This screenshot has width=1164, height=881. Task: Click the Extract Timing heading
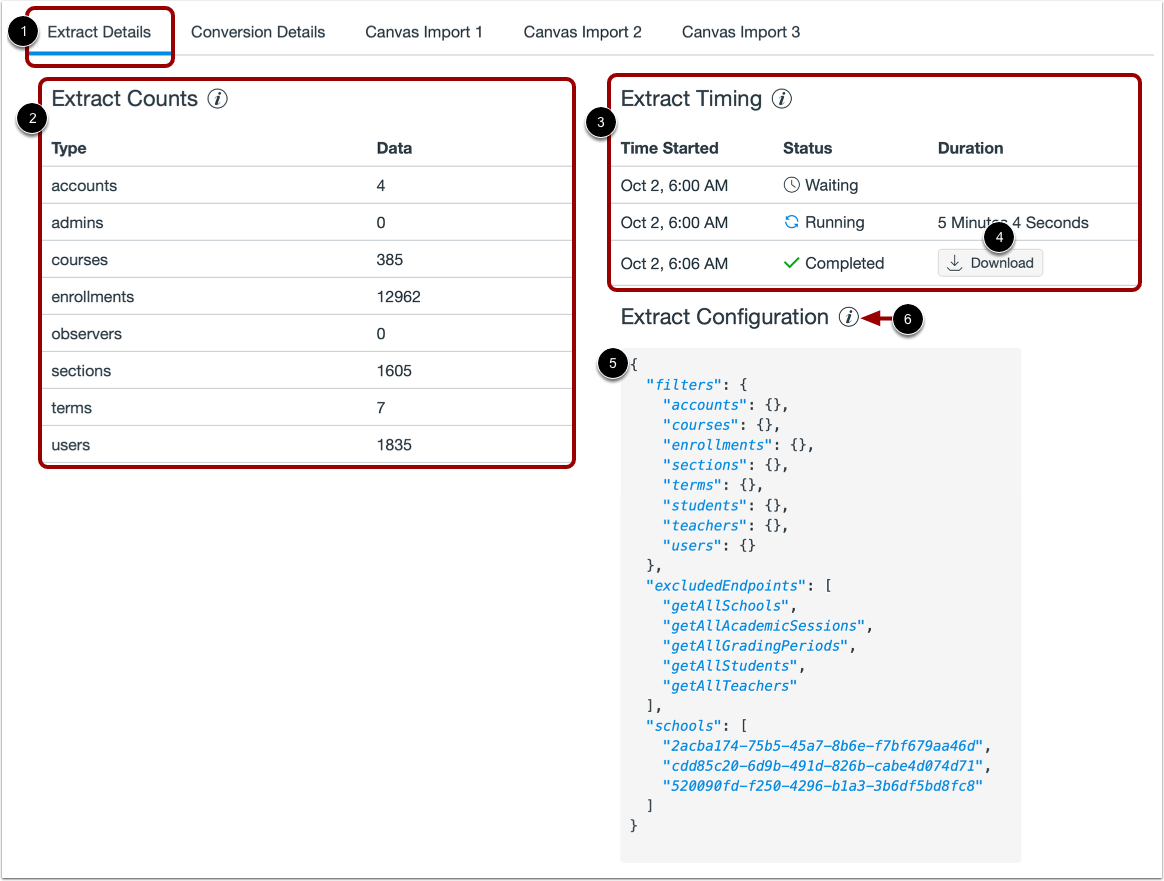(691, 99)
